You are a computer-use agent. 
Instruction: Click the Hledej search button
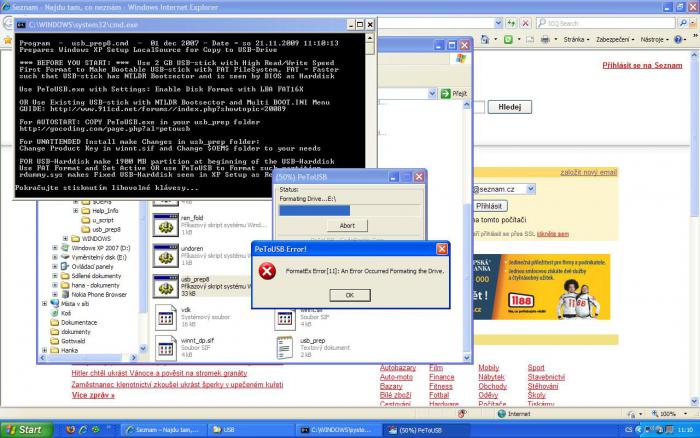[508, 106]
